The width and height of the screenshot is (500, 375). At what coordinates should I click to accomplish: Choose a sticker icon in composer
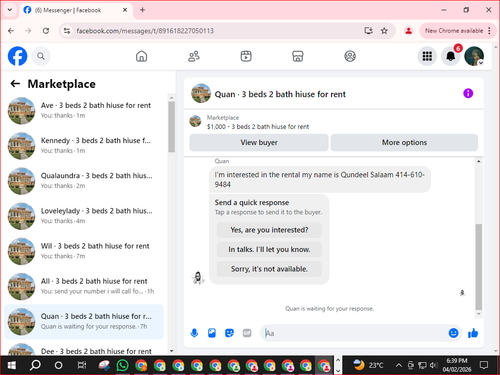229,333
